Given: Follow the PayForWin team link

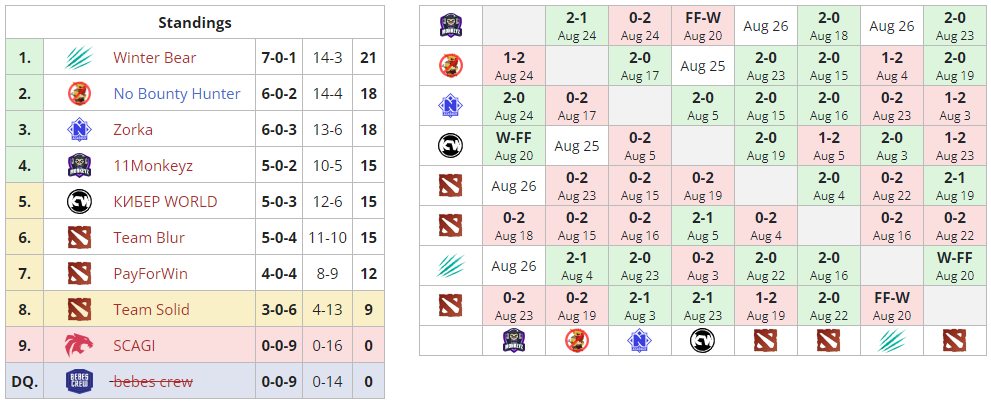Looking at the screenshot, I should (150, 274).
